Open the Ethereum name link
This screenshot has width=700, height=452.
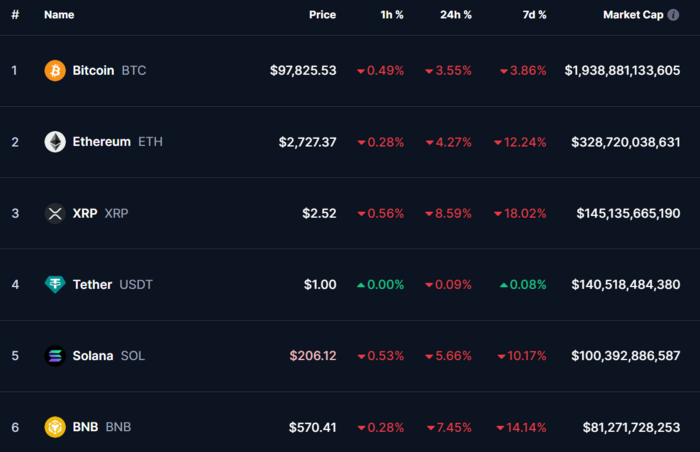pyautogui.click(x=101, y=142)
